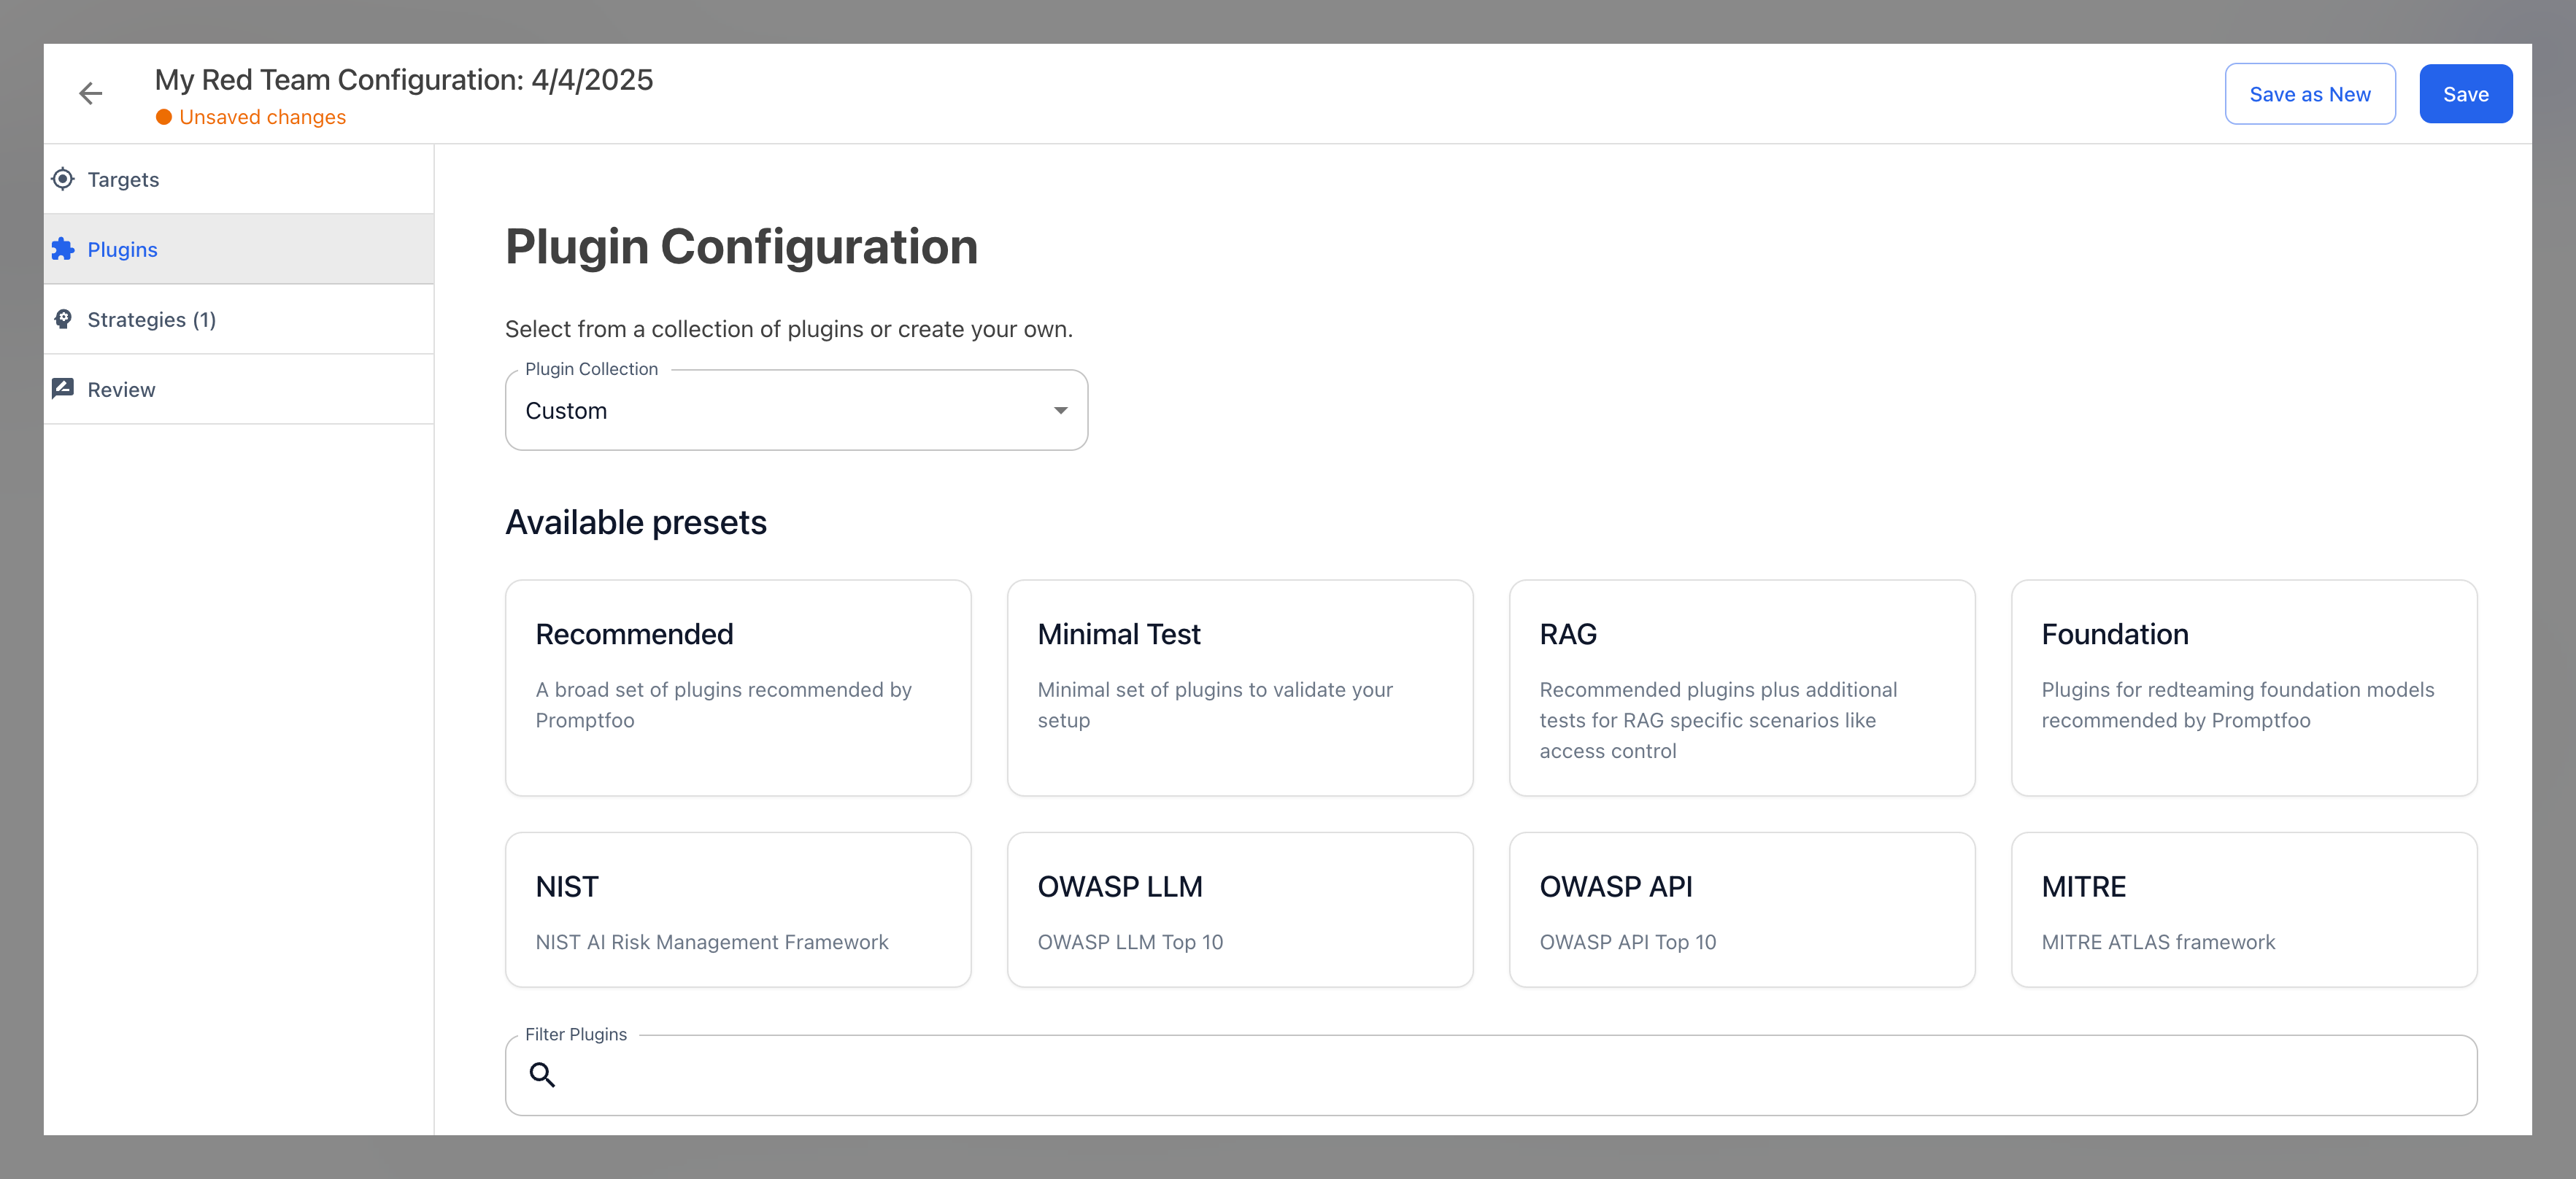Click the Custom dropdown's chevron arrow

[x=1060, y=410]
